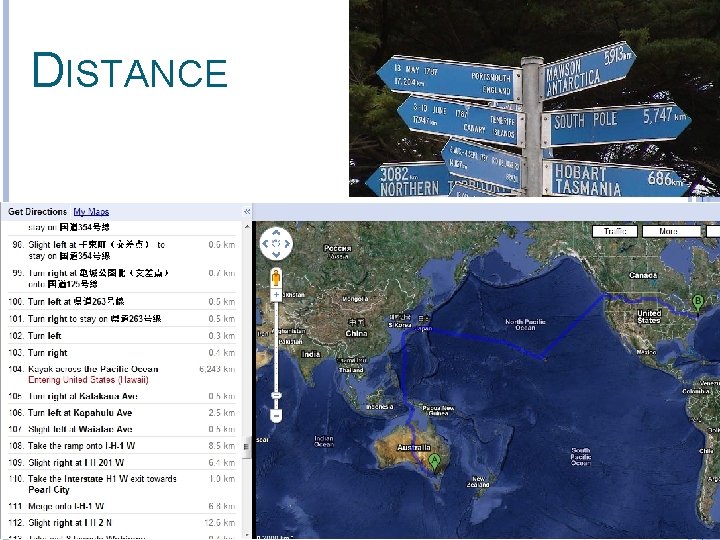
Task: Select step 110 exit towards Pearl City
Action: pyautogui.click(x=122, y=484)
